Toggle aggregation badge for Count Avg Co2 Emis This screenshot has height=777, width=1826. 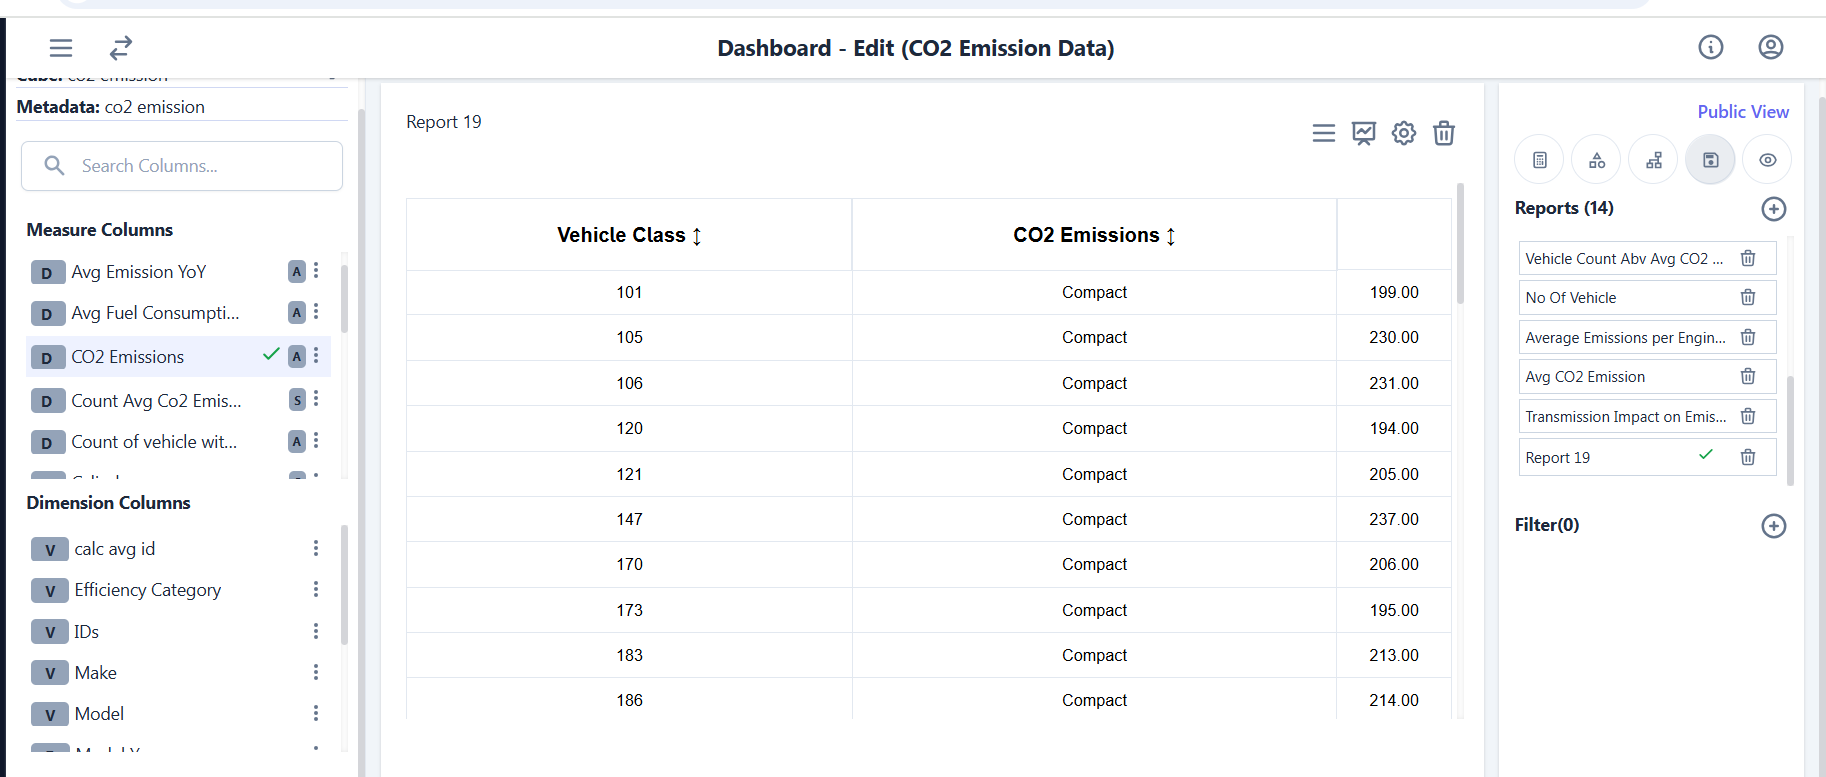(297, 400)
